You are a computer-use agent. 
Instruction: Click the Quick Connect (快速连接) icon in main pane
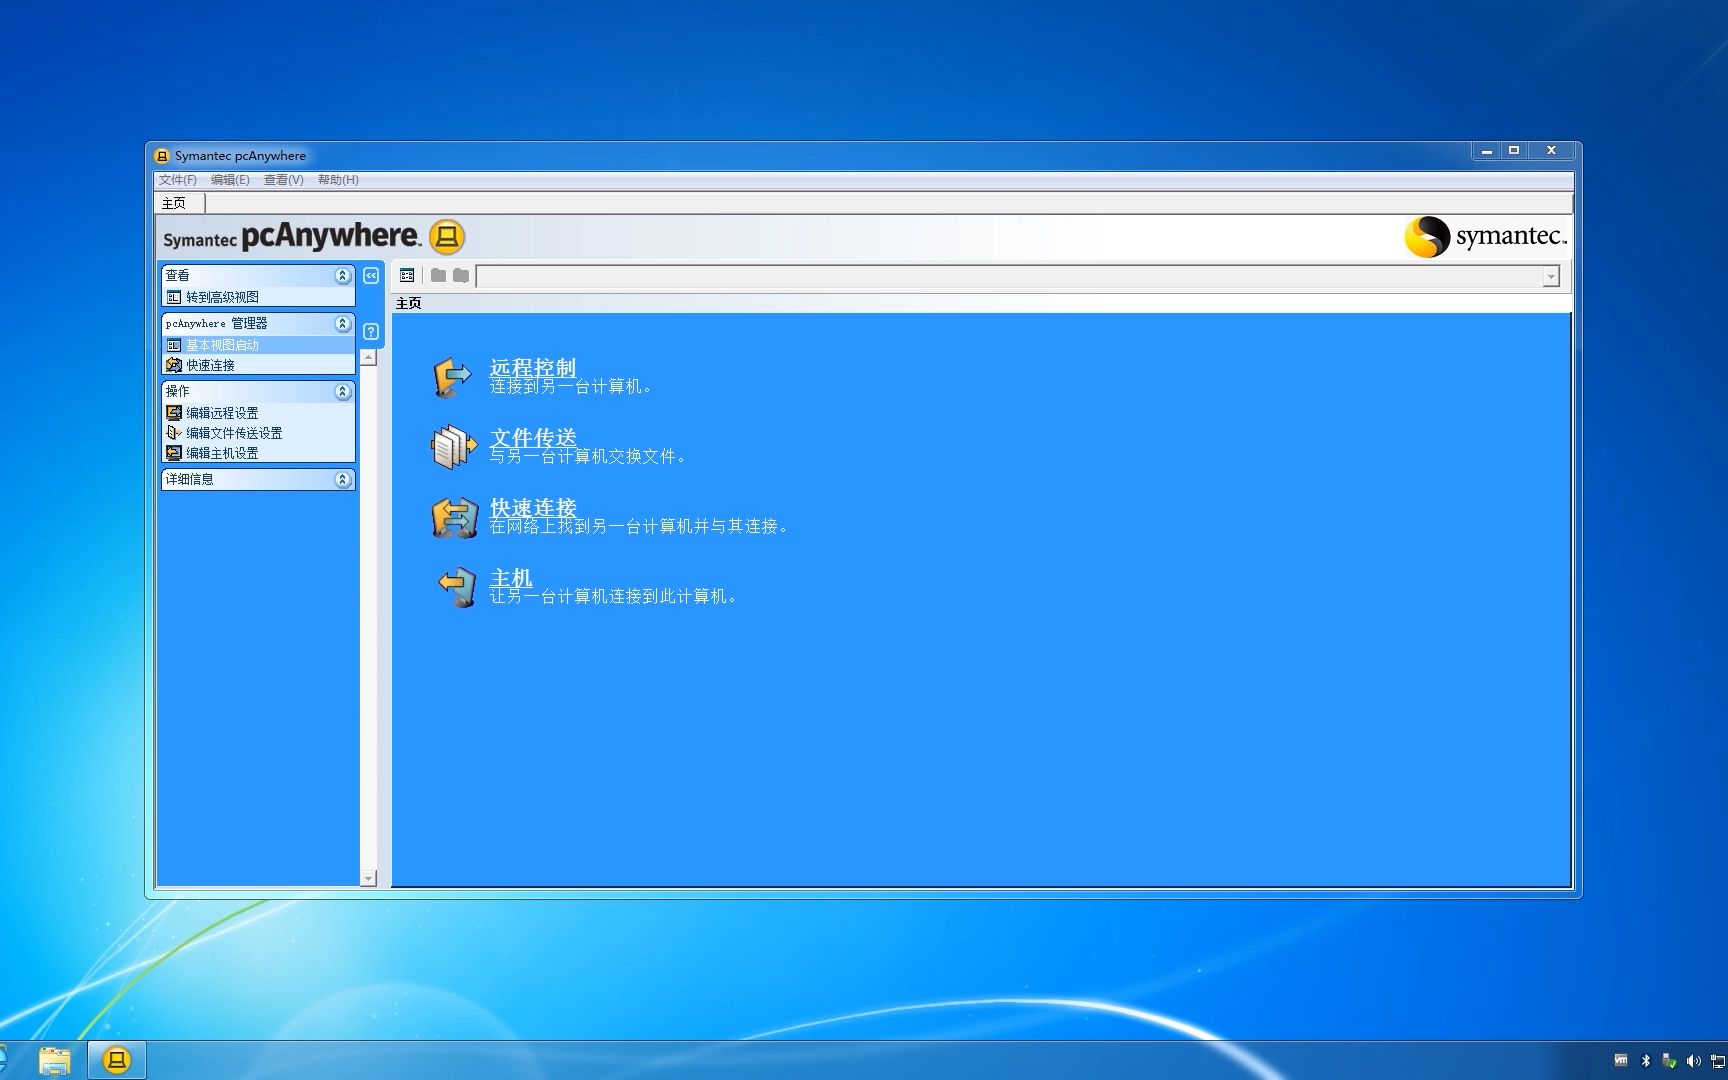454,517
